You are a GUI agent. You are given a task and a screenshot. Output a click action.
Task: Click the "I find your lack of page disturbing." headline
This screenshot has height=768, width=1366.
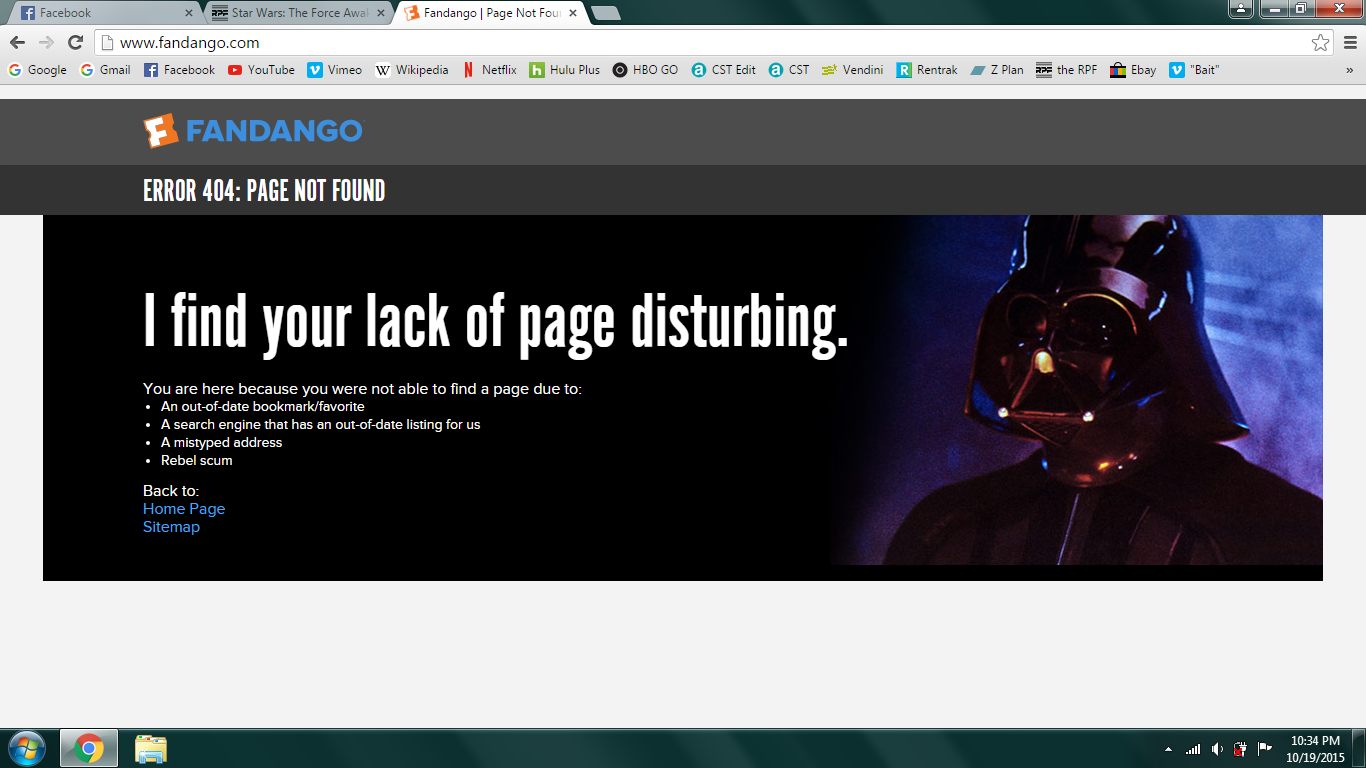(x=496, y=322)
